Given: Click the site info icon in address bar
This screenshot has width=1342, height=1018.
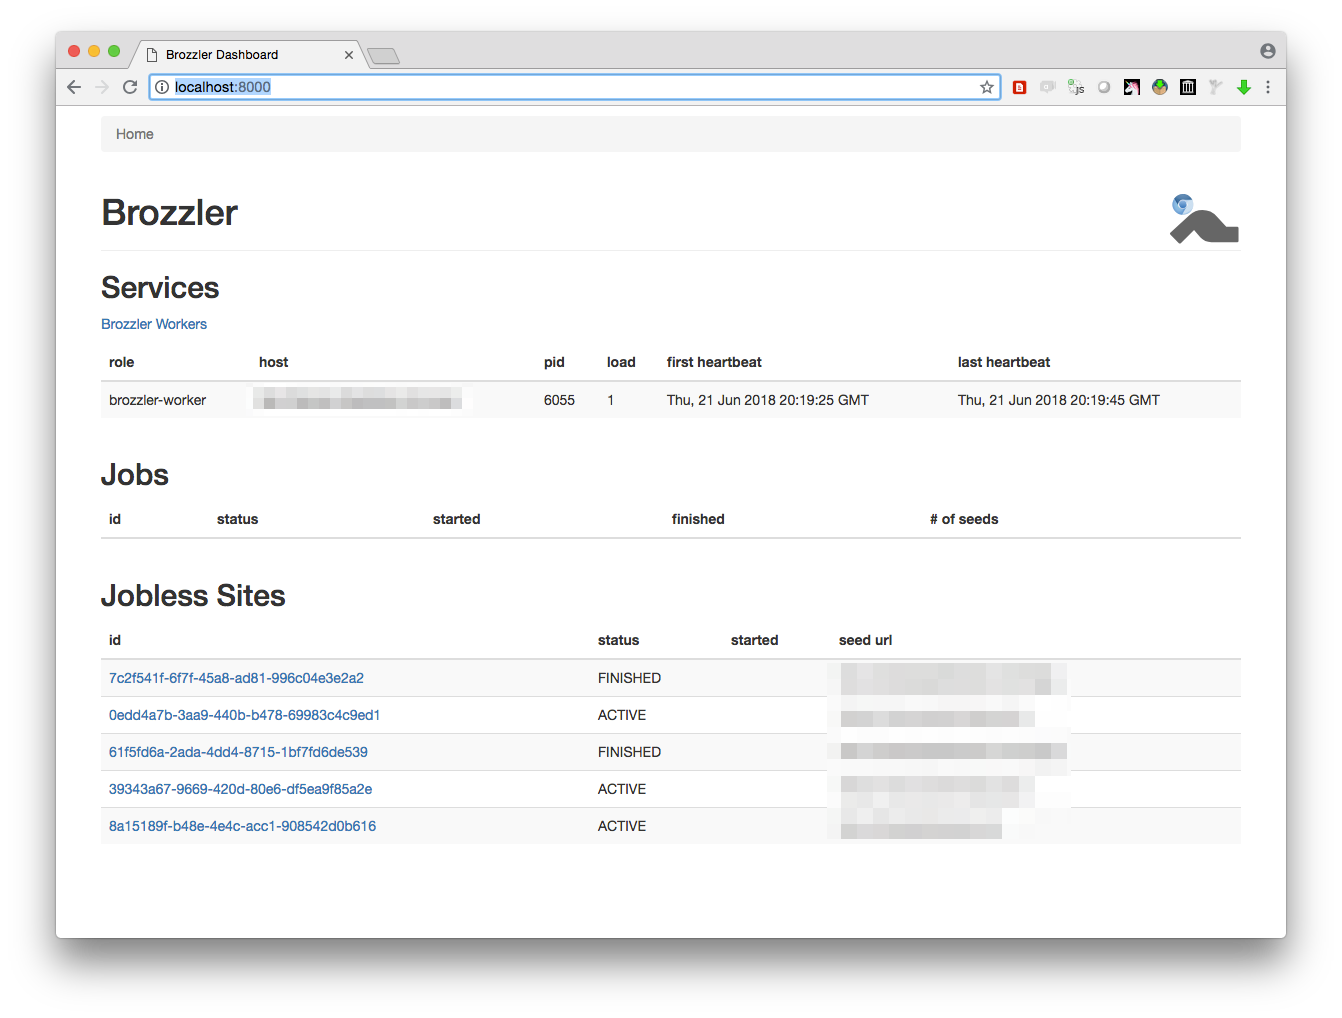Looking at the screenshot, I should (162, 87).
